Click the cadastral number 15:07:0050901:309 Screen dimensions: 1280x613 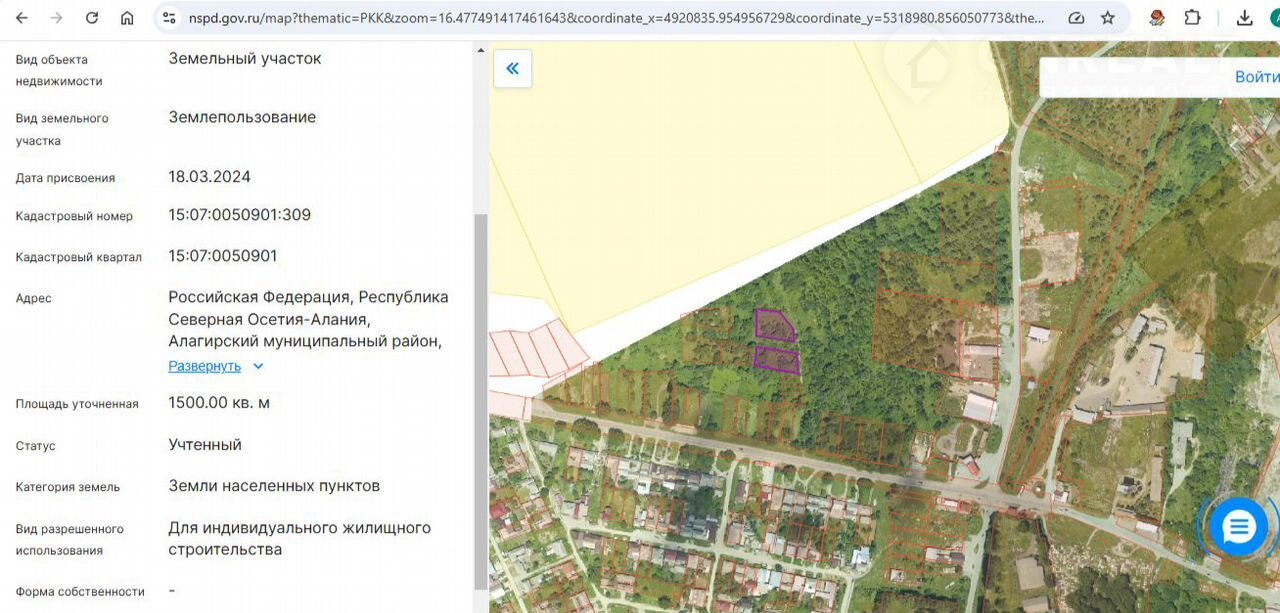239,215
